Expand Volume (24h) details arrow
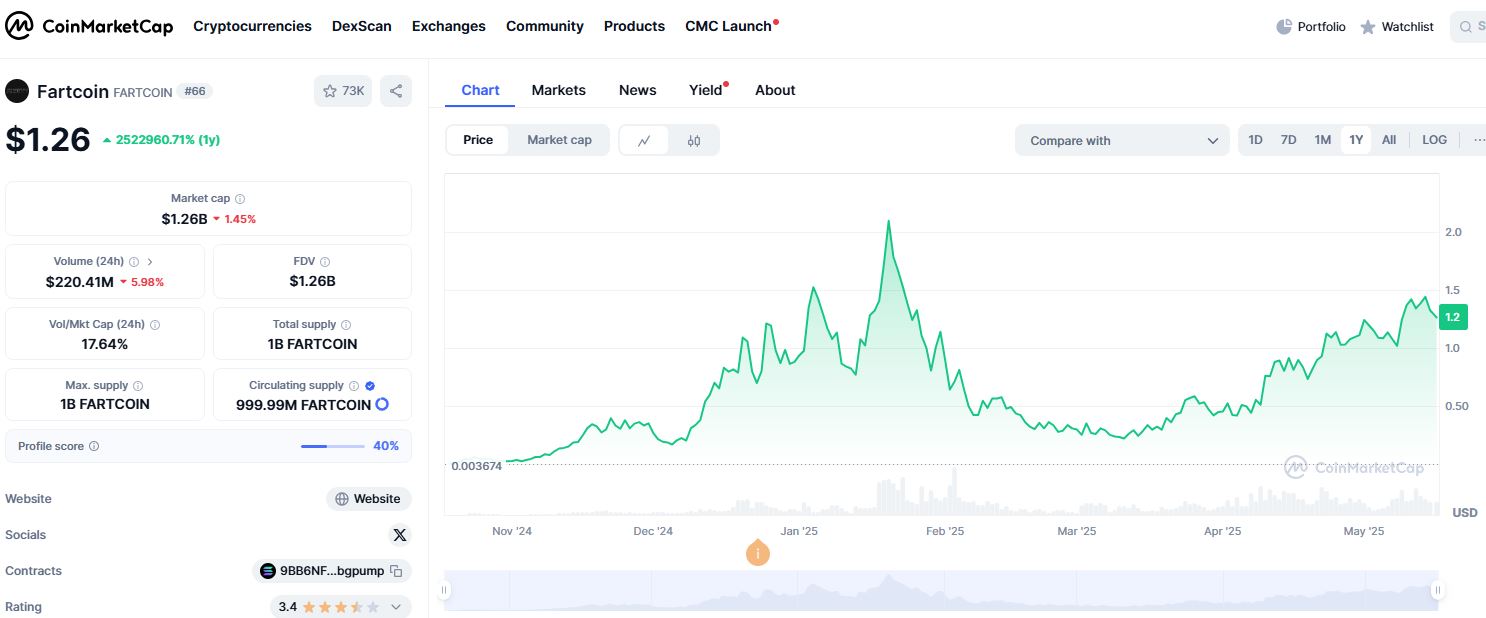The height and width of the screenshot is (618, 1486). coord(150,261)
